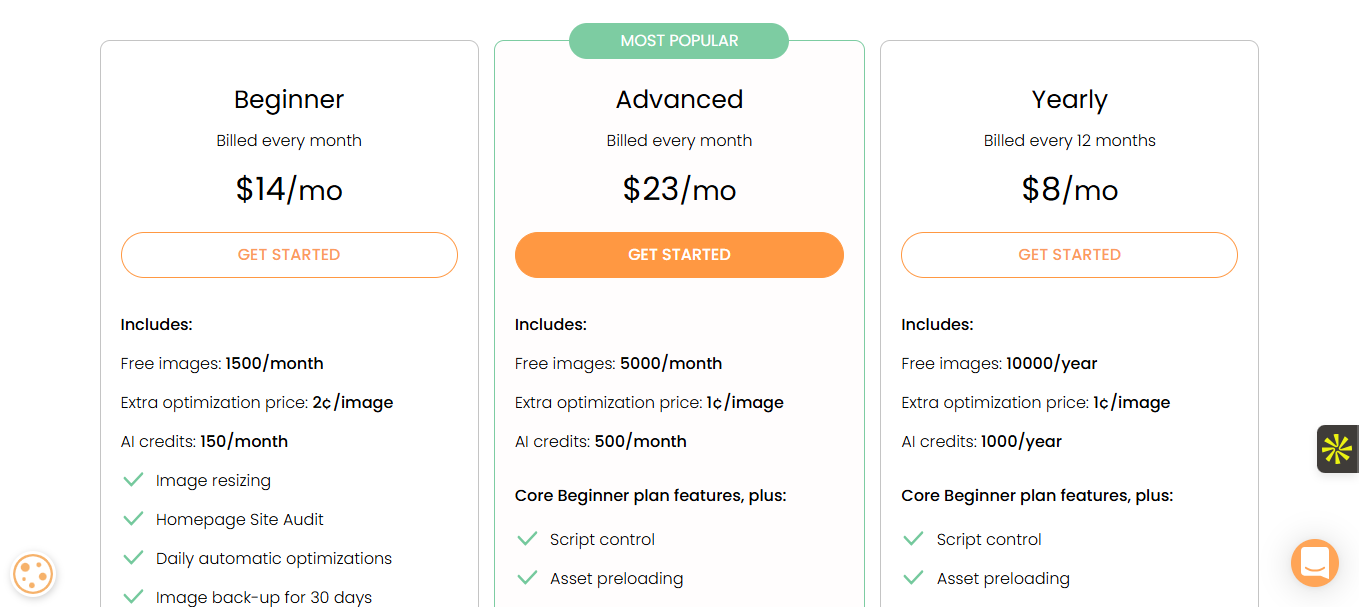Click checkmark beside Image back-up for 30 days

click(133, 597)
